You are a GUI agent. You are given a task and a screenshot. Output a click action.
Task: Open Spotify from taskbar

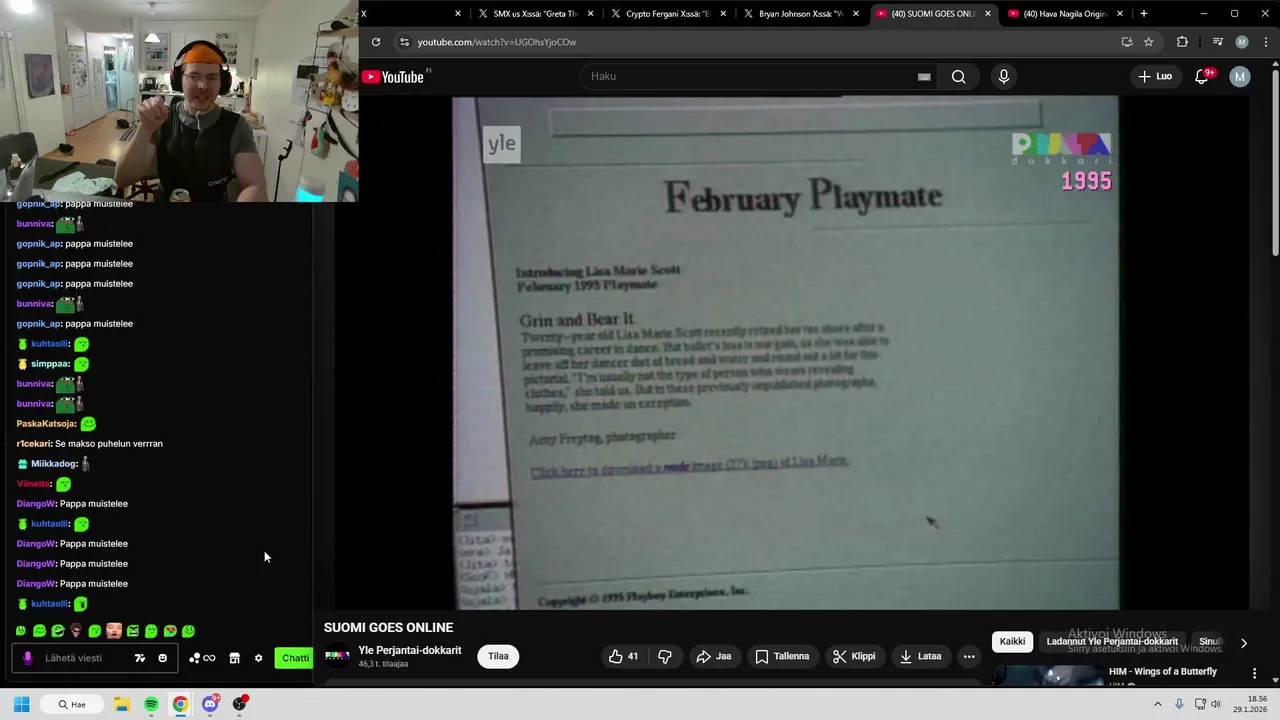(151, 704)
